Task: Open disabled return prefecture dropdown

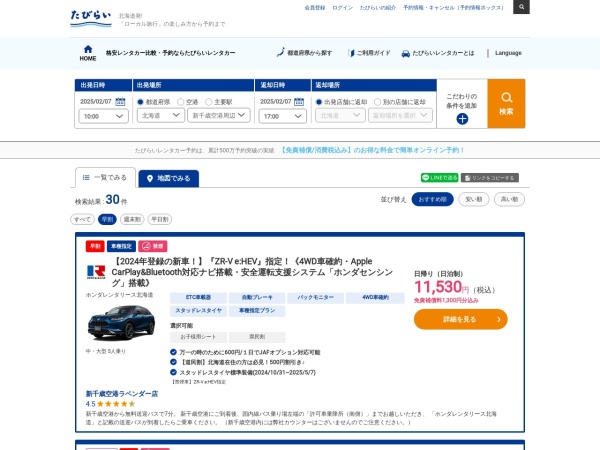Action: click(340, 115)
